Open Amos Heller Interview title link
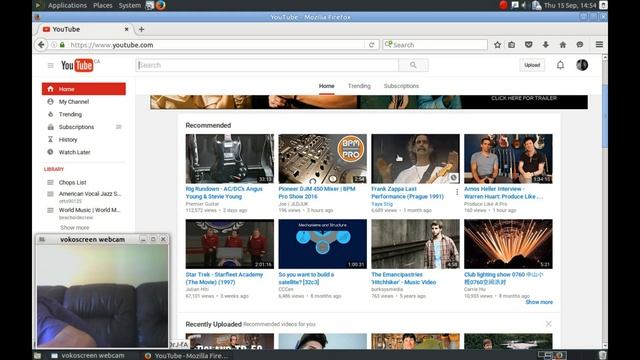The height and width of the screenshot is (360, 640). pos(503,193)
